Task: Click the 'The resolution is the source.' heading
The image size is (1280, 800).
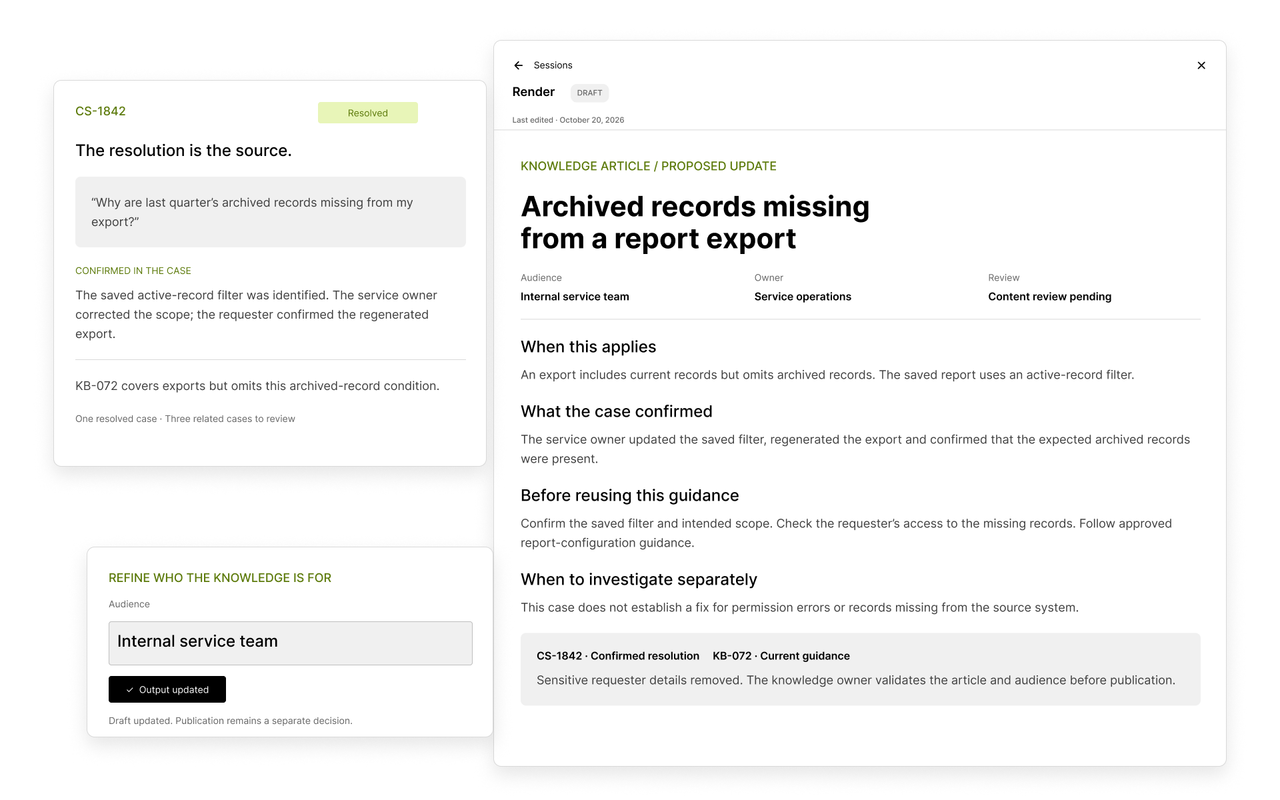Action: point(183,151)
